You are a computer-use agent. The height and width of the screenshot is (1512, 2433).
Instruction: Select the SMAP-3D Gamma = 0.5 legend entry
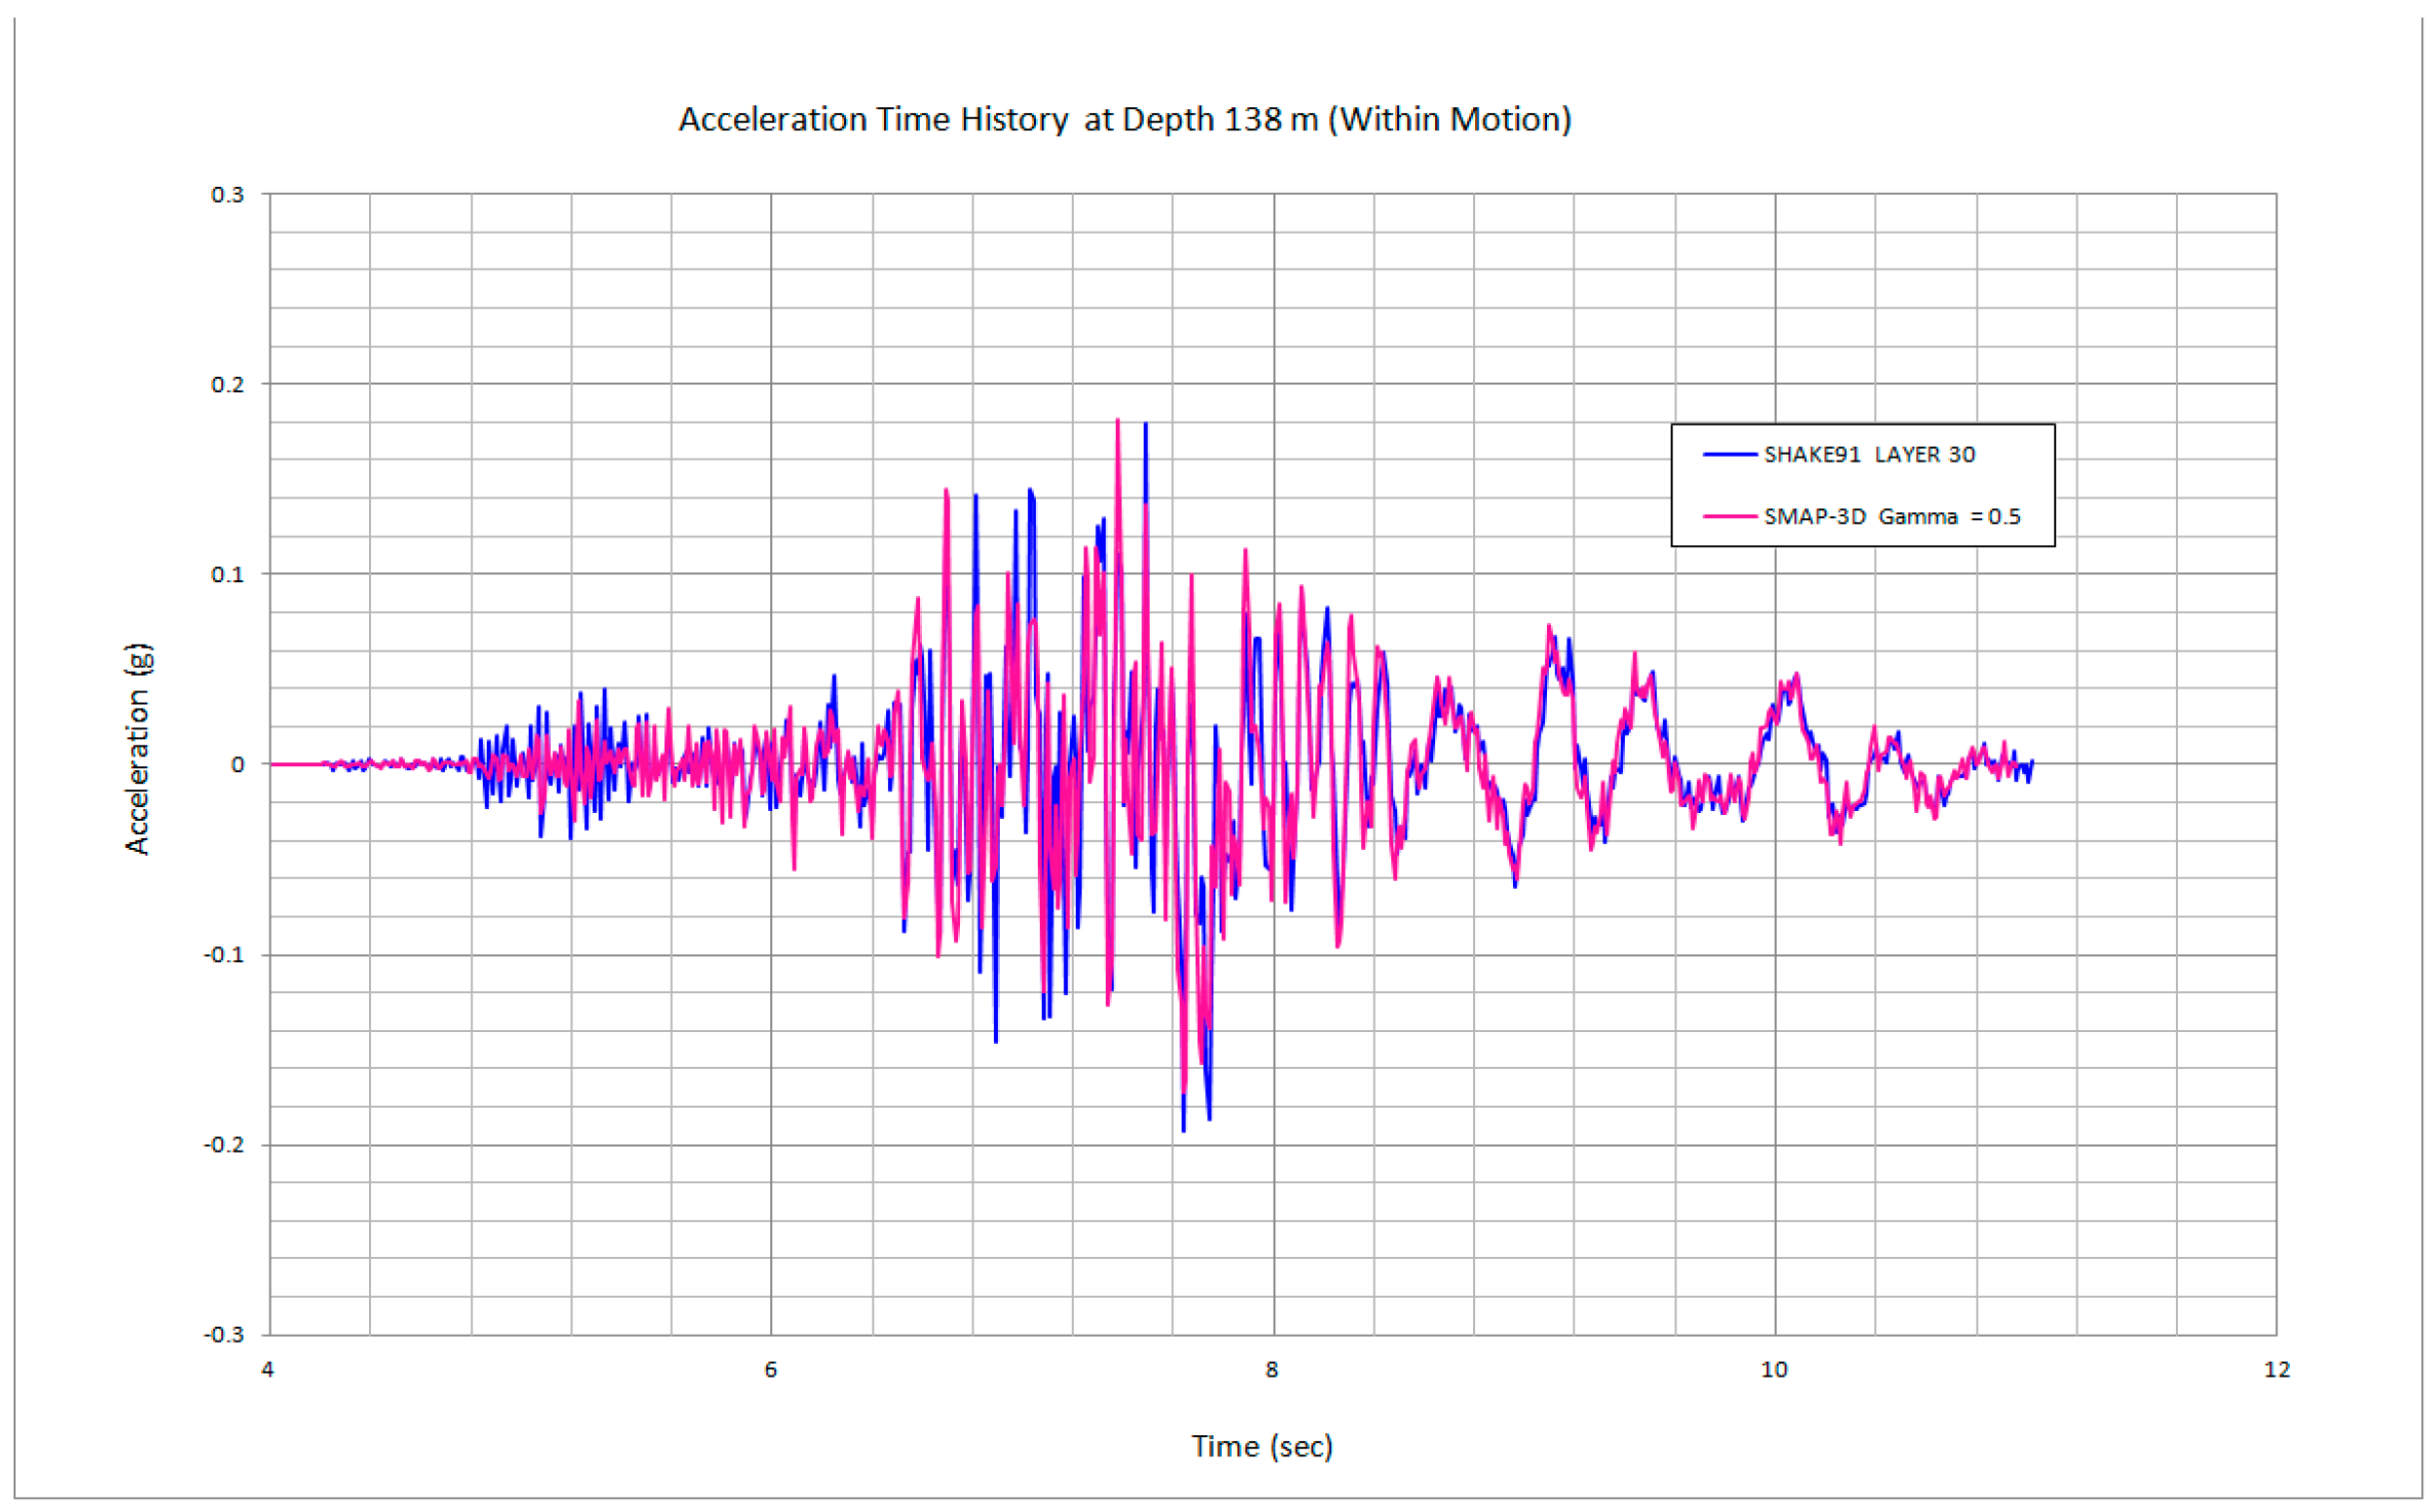coord(1891,517)
